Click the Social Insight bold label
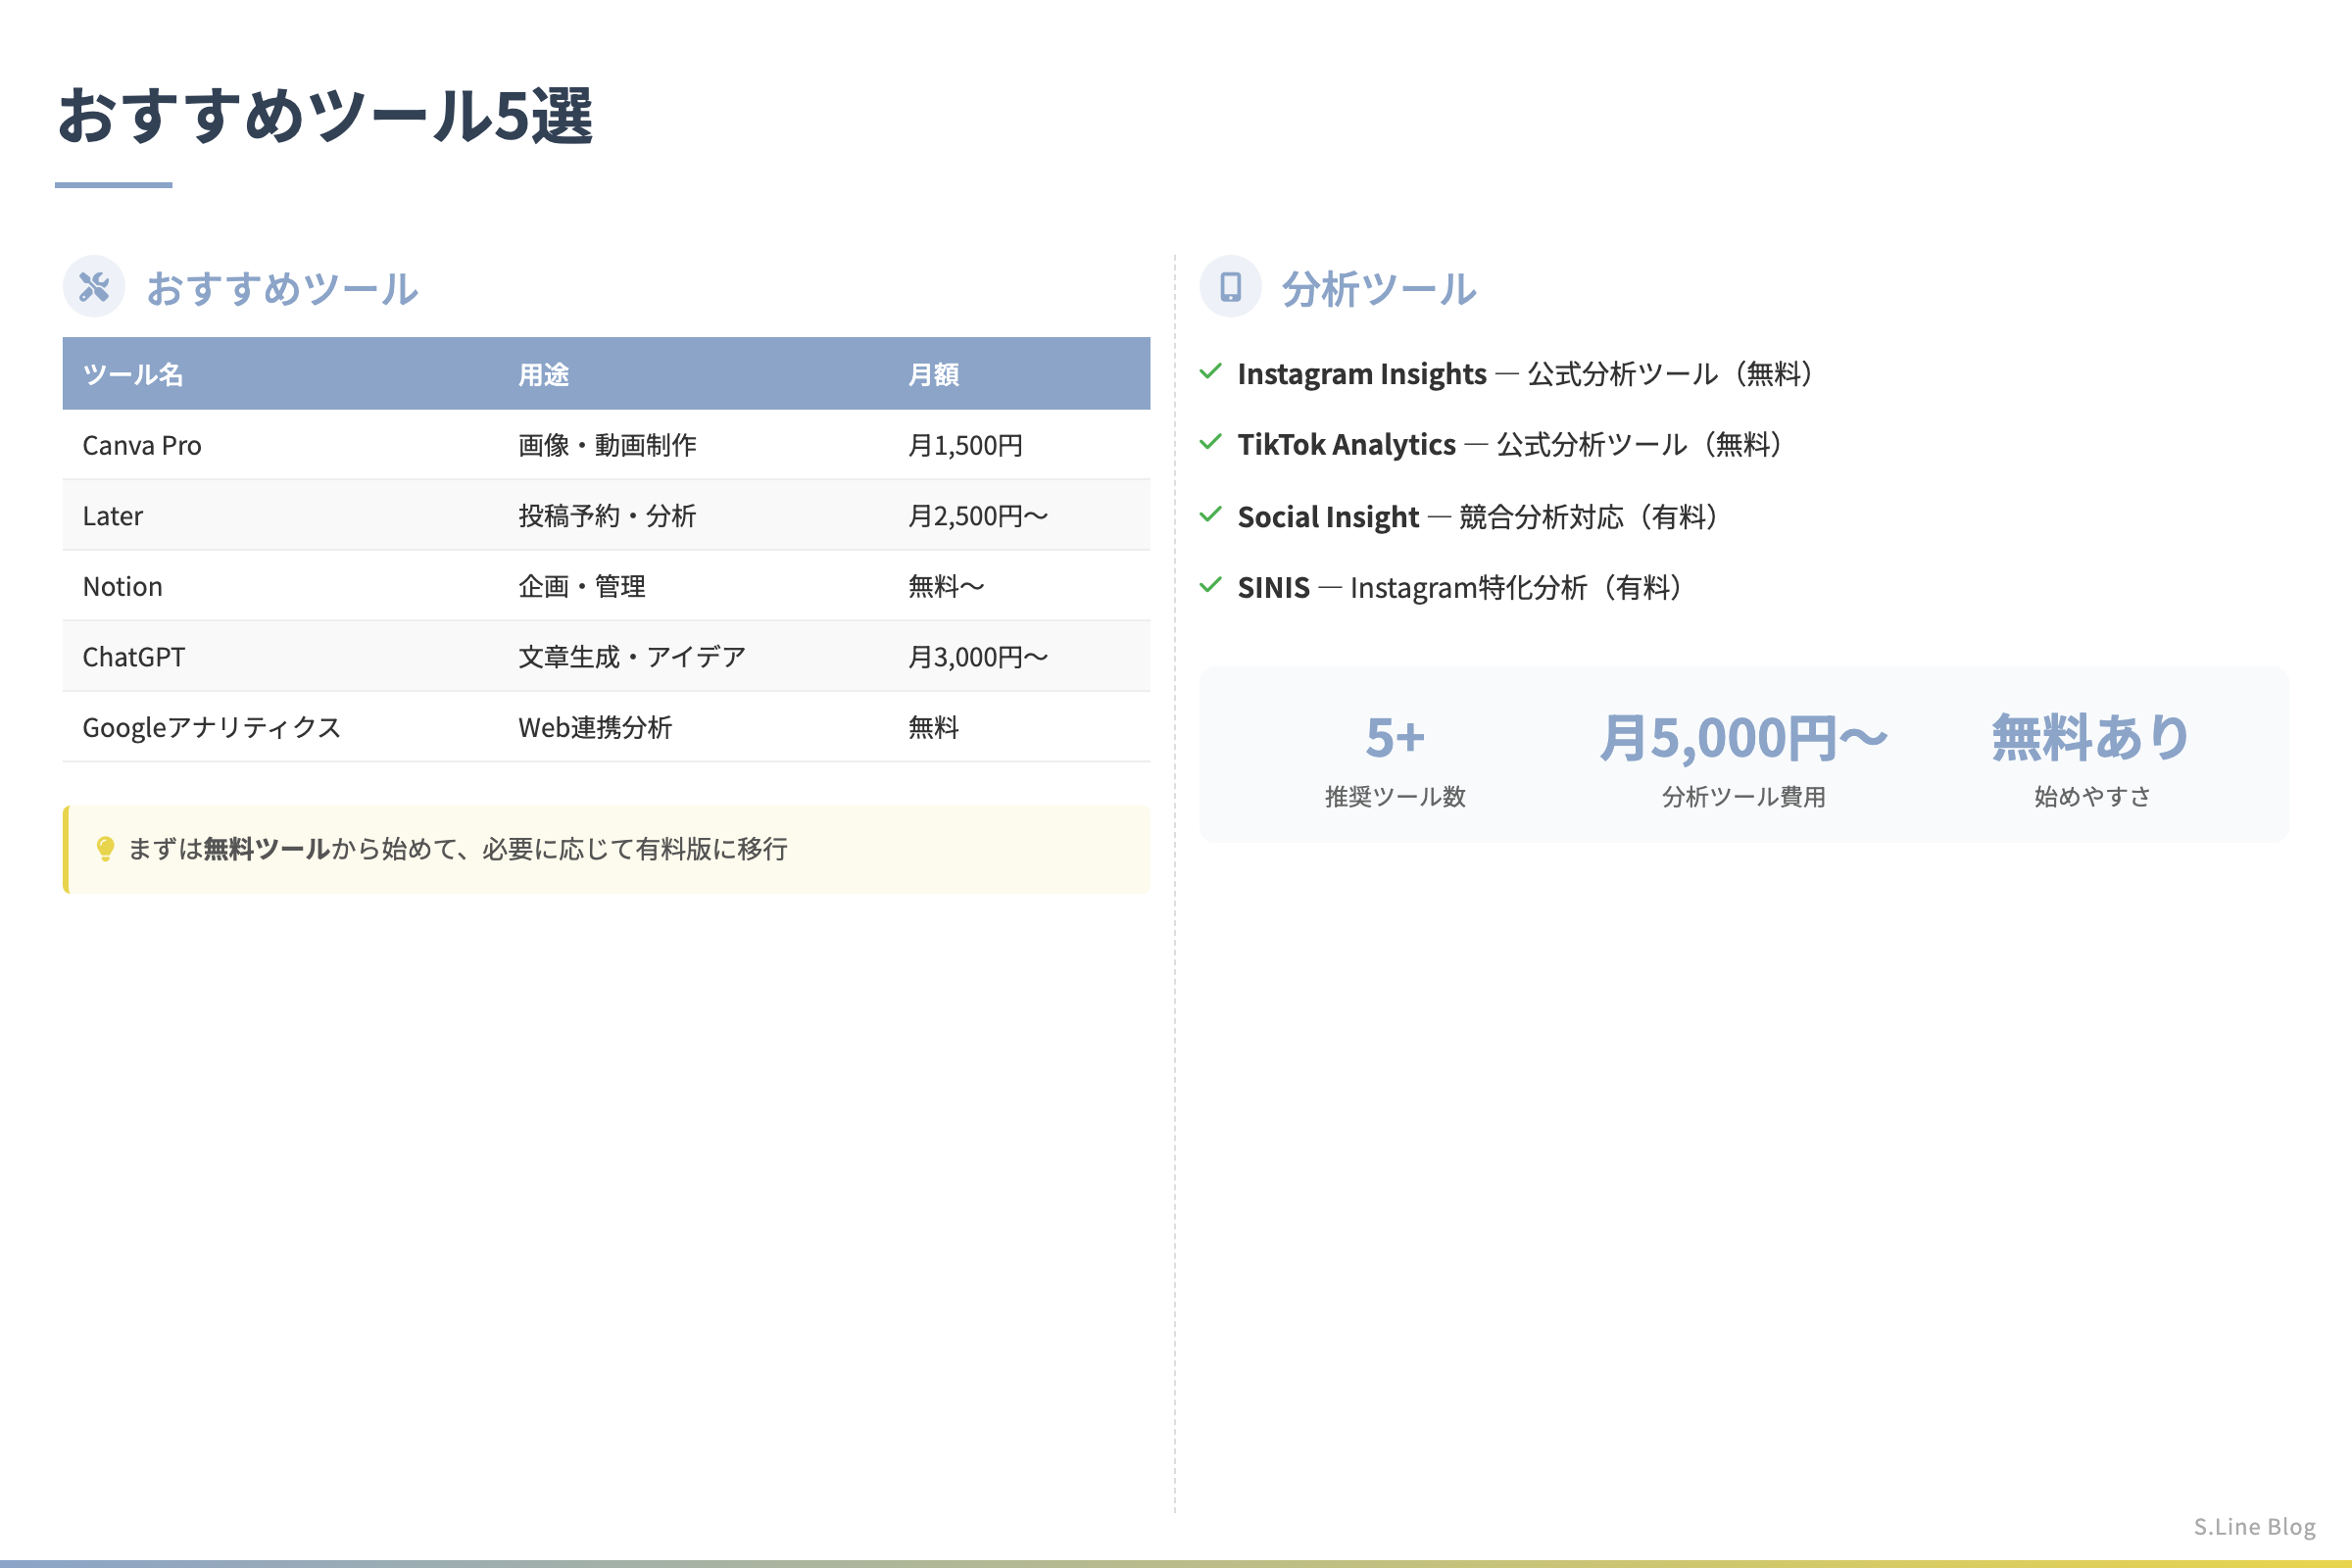 pos(1328,517)
